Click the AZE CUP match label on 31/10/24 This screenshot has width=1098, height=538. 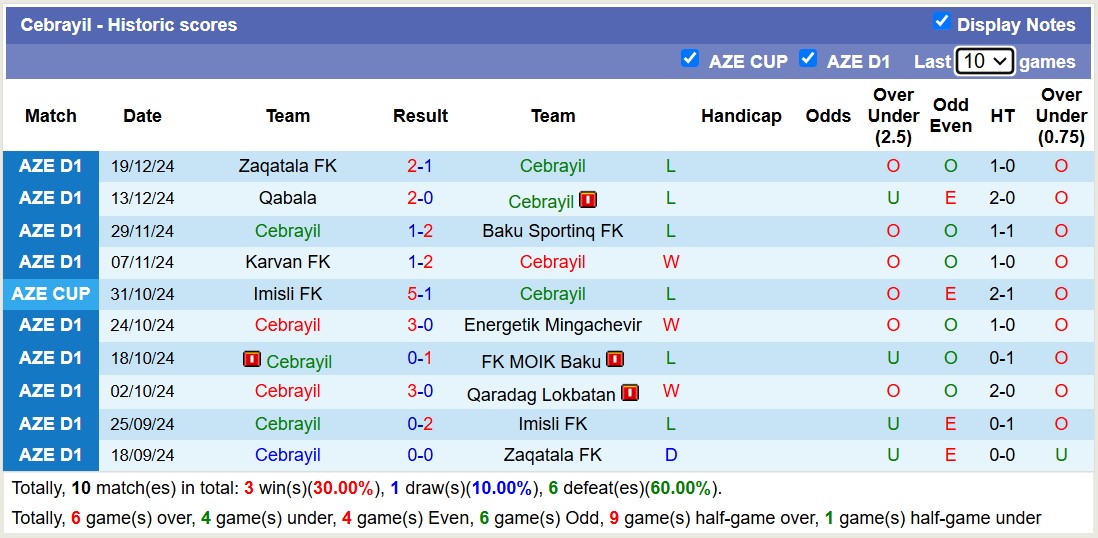coord(50,294)
